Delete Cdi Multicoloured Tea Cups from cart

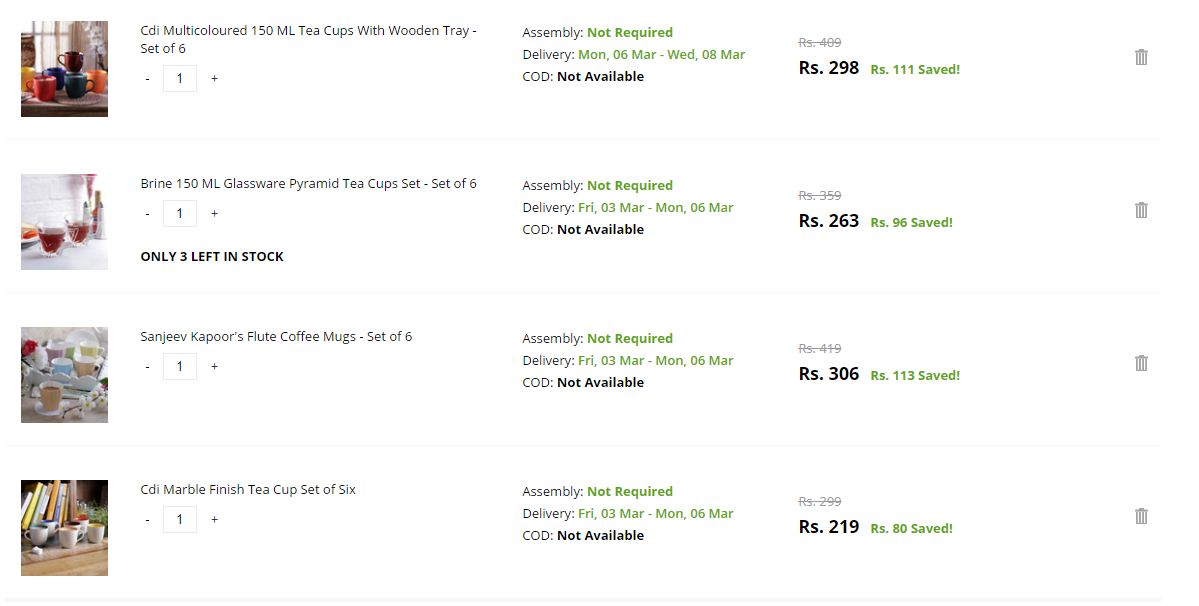coord(1141,57)
